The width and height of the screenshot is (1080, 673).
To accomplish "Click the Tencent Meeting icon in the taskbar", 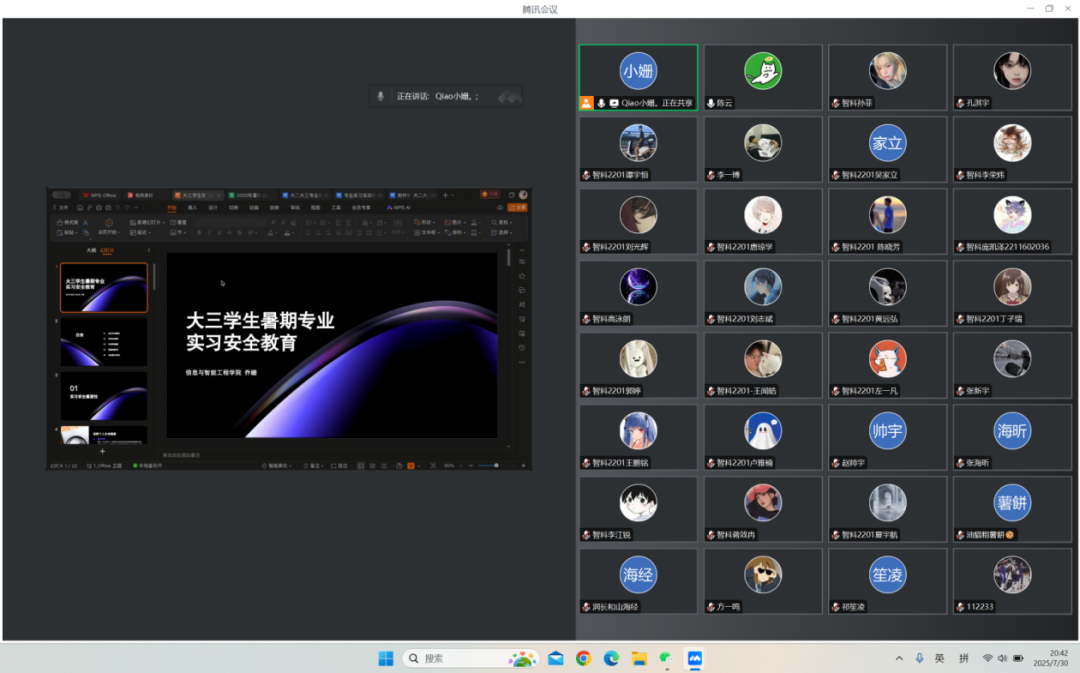I will coord(694,659).
